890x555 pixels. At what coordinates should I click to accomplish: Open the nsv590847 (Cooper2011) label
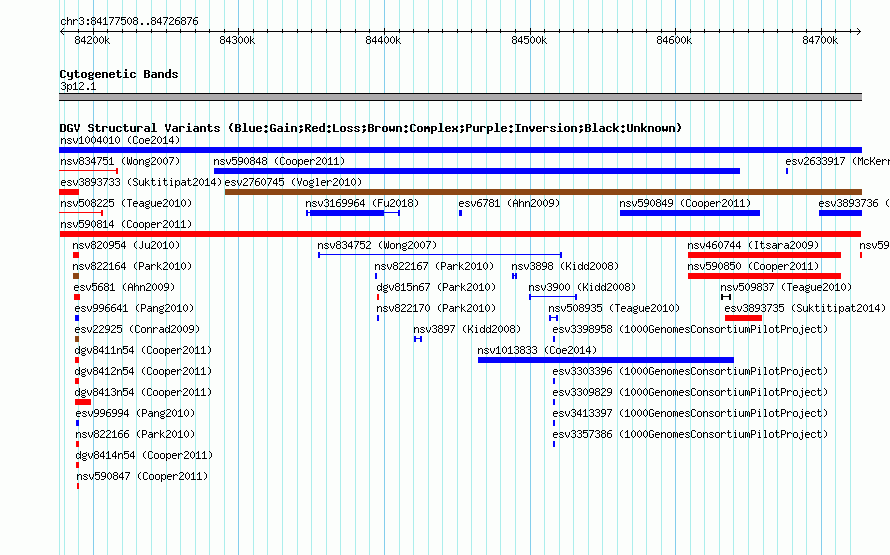(x=142, y=476)
